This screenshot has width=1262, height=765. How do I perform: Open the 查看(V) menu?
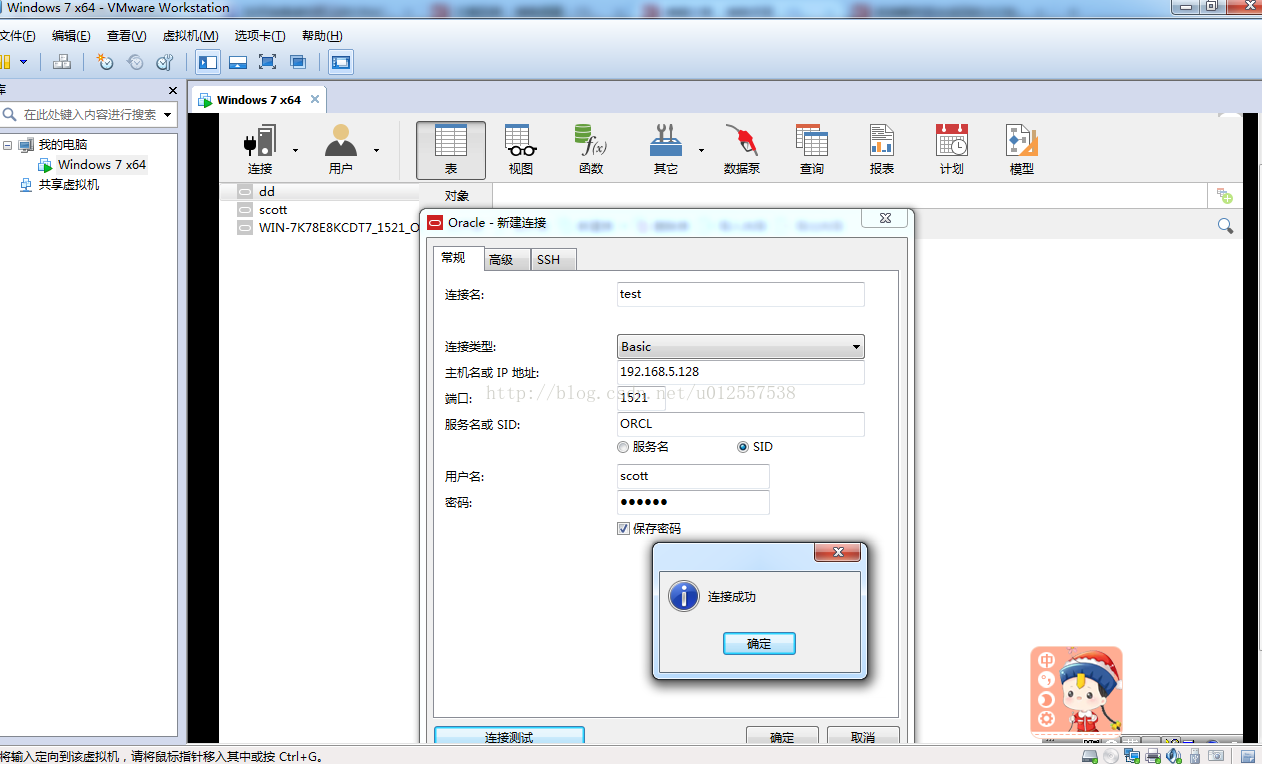tap(127, 36)
